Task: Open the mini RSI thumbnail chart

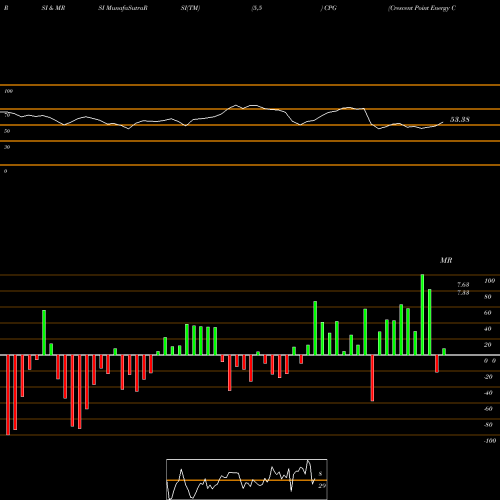Action: 247,479
